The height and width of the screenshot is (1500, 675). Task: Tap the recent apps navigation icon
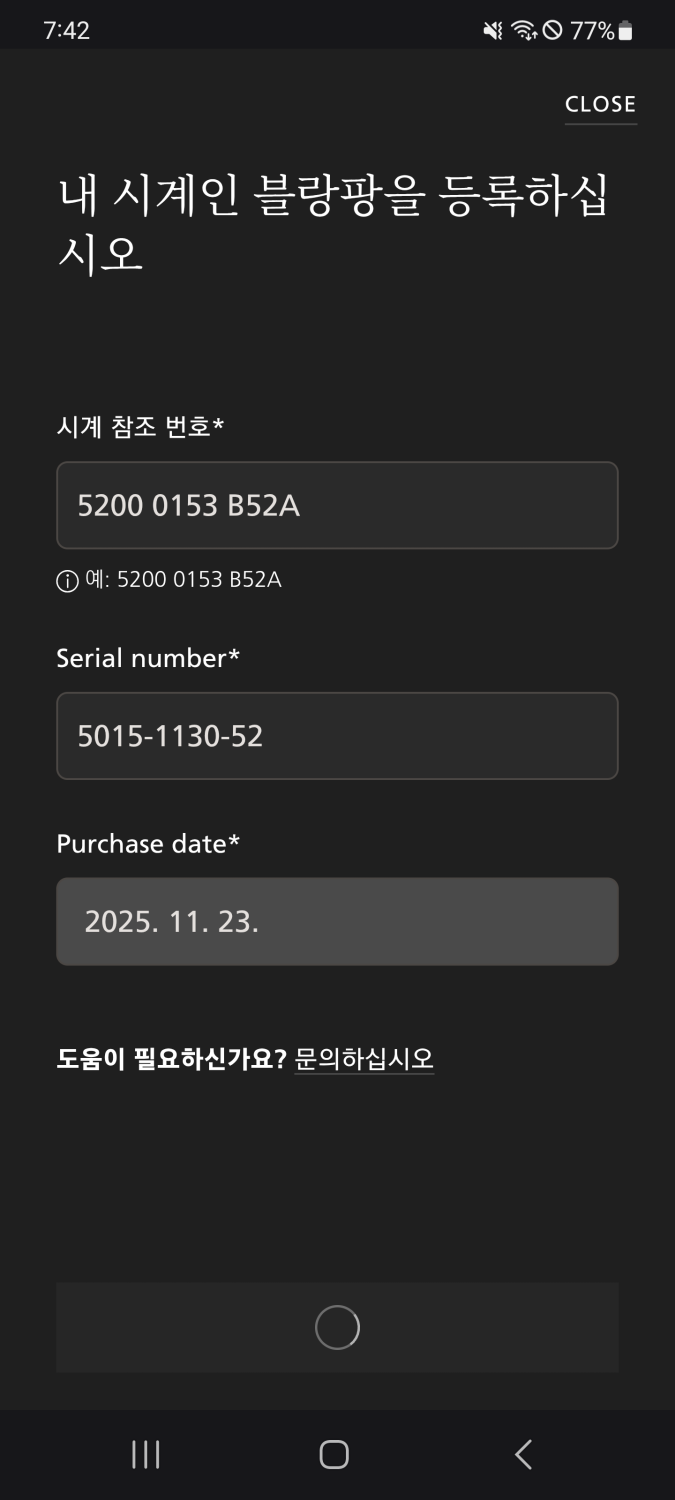coord(146,1454)
